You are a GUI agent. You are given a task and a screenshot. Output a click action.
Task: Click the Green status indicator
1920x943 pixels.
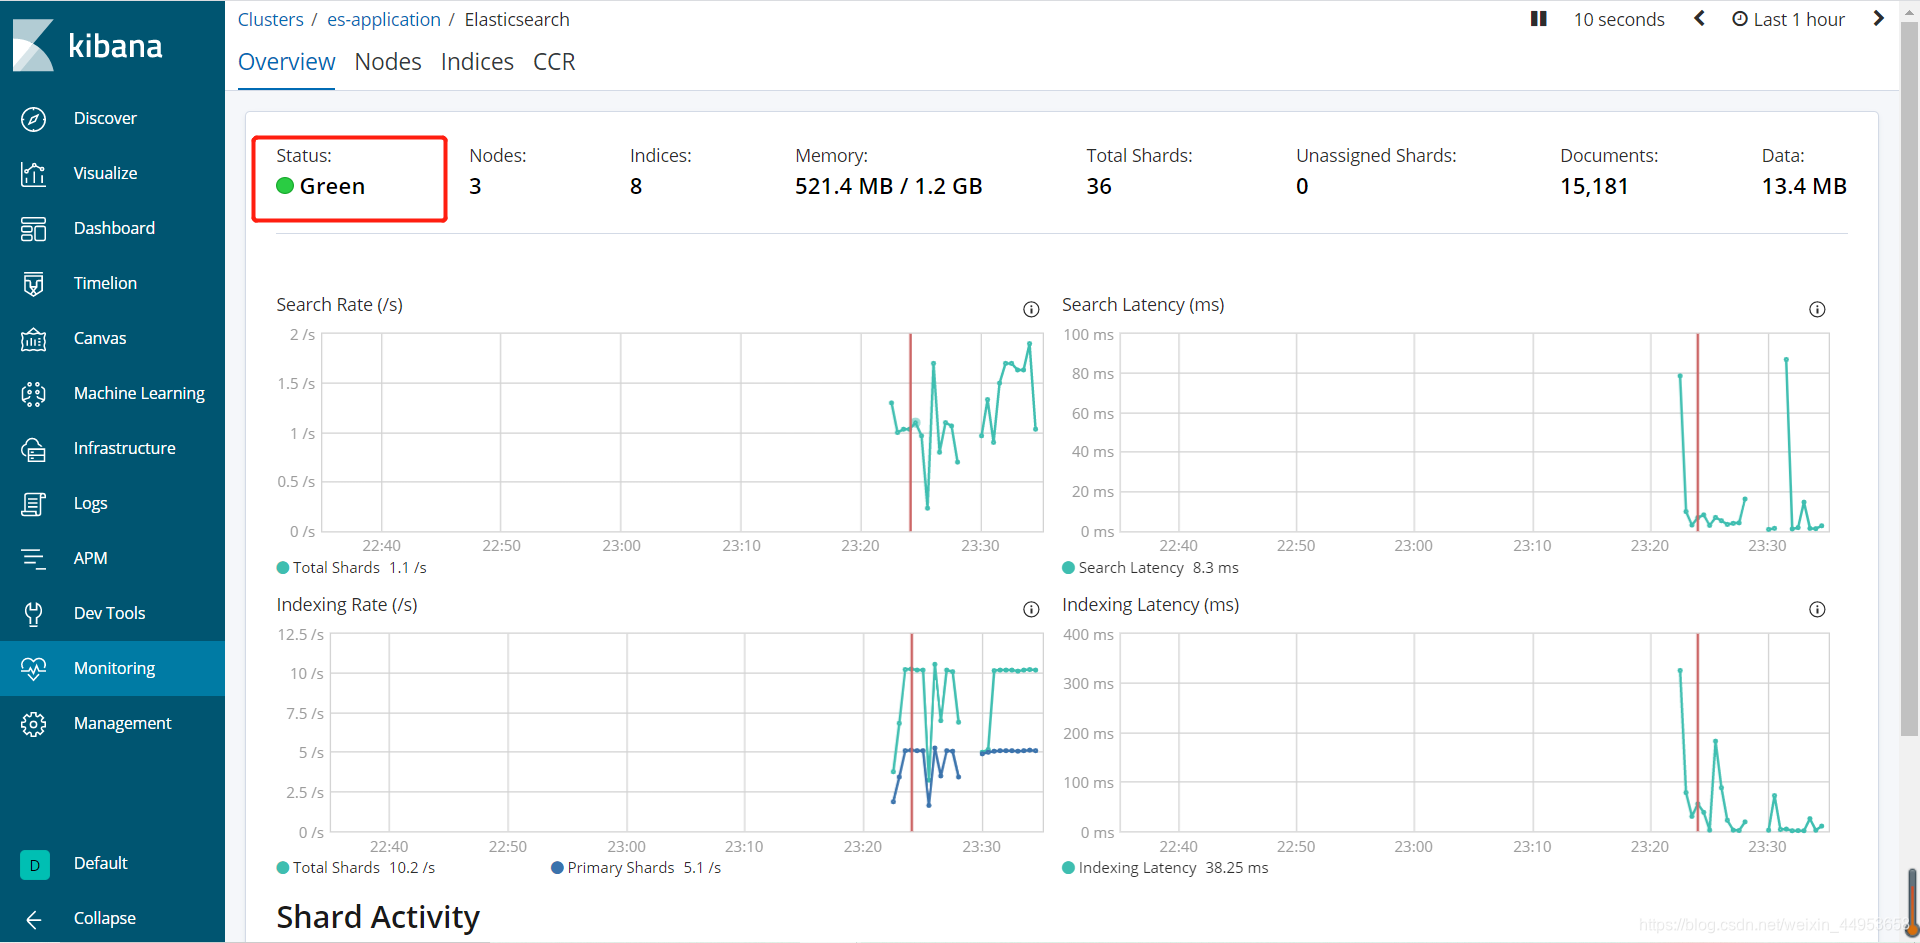(x=321, y=187)
